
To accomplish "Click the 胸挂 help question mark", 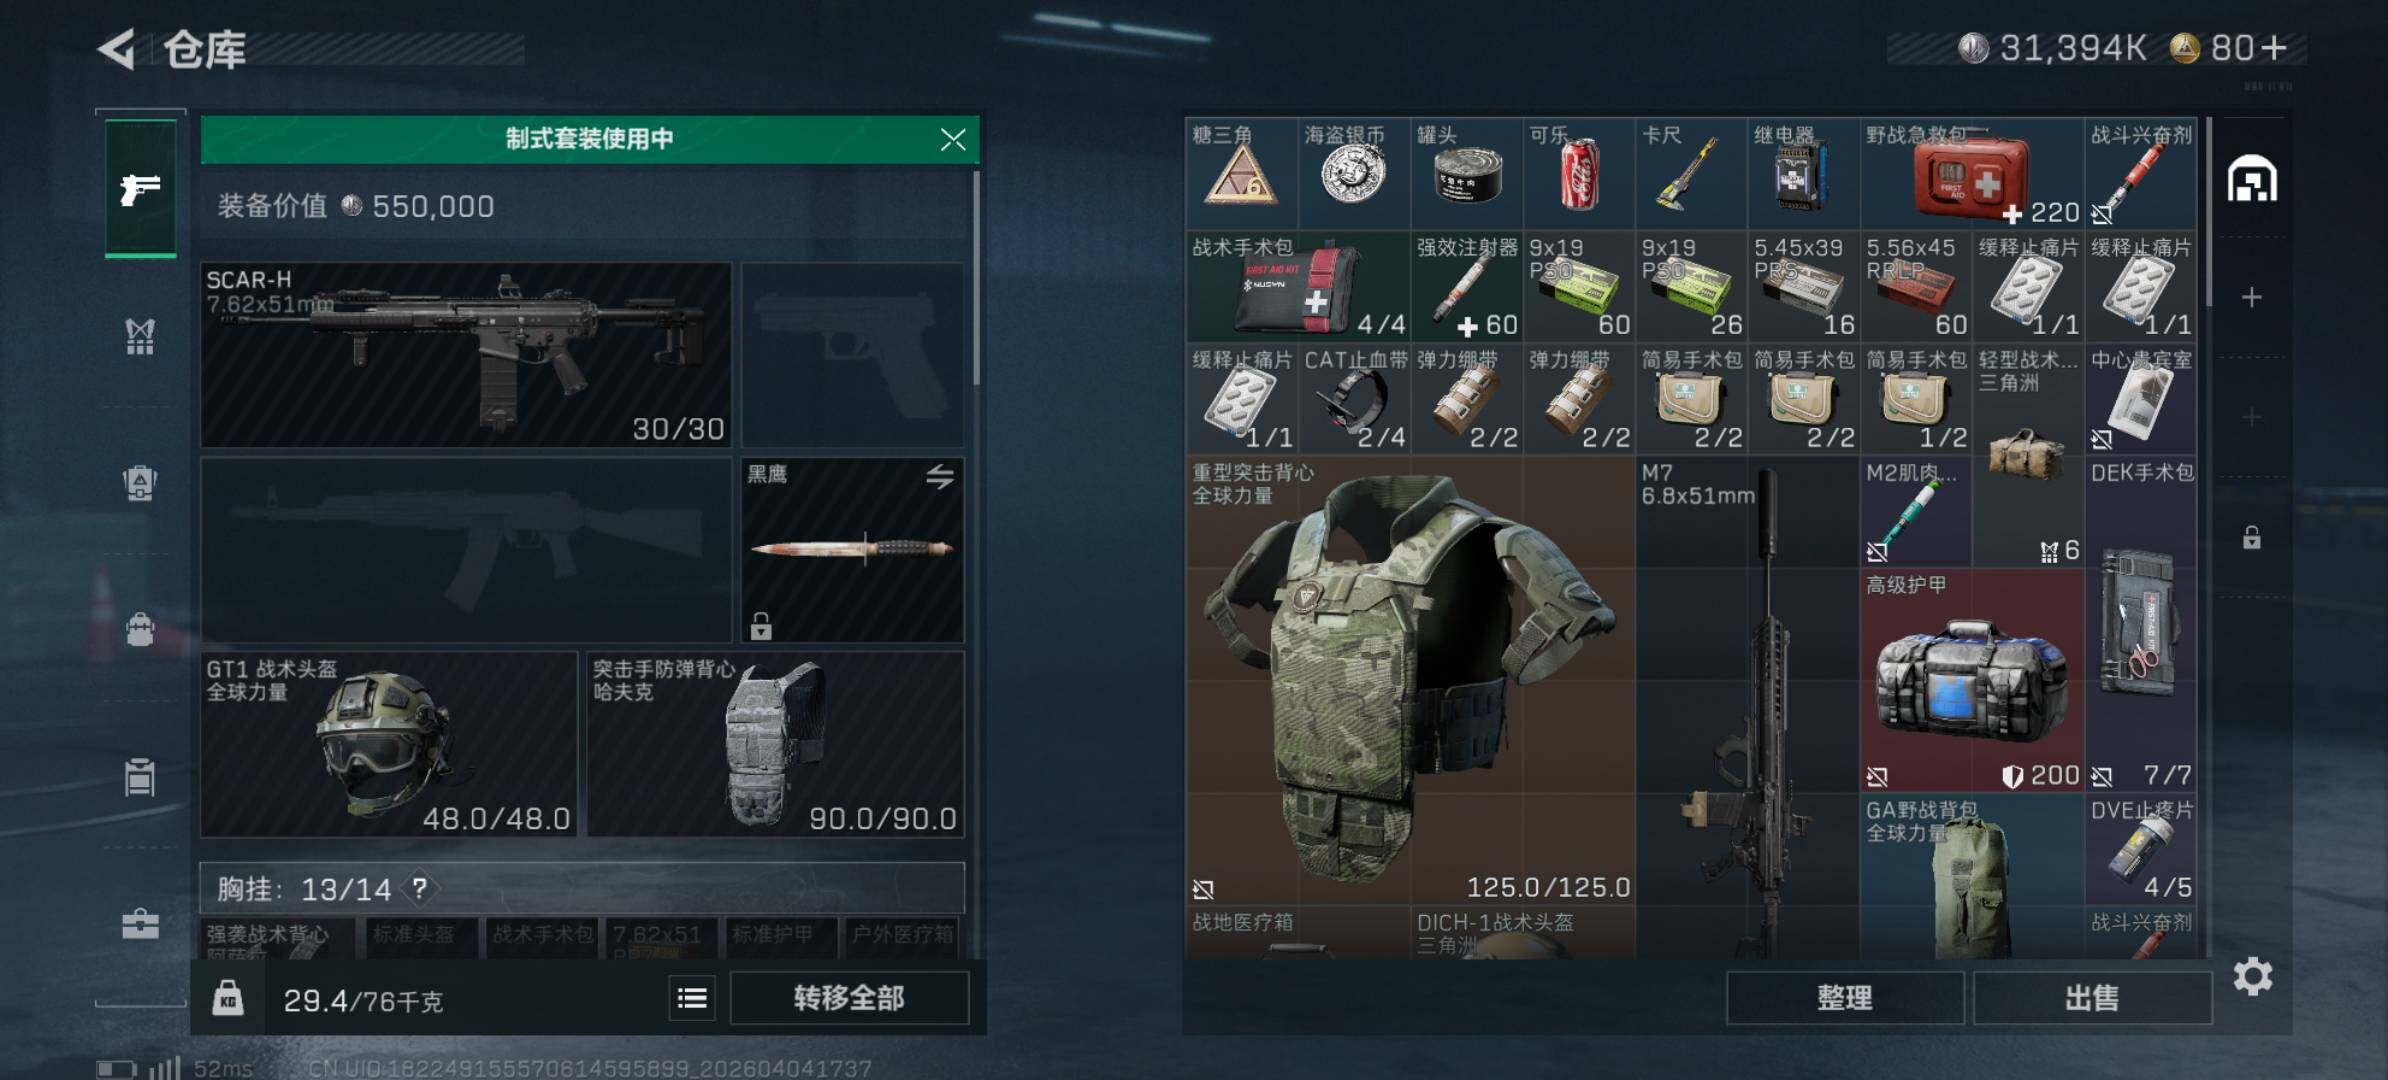I will (420, 888).
